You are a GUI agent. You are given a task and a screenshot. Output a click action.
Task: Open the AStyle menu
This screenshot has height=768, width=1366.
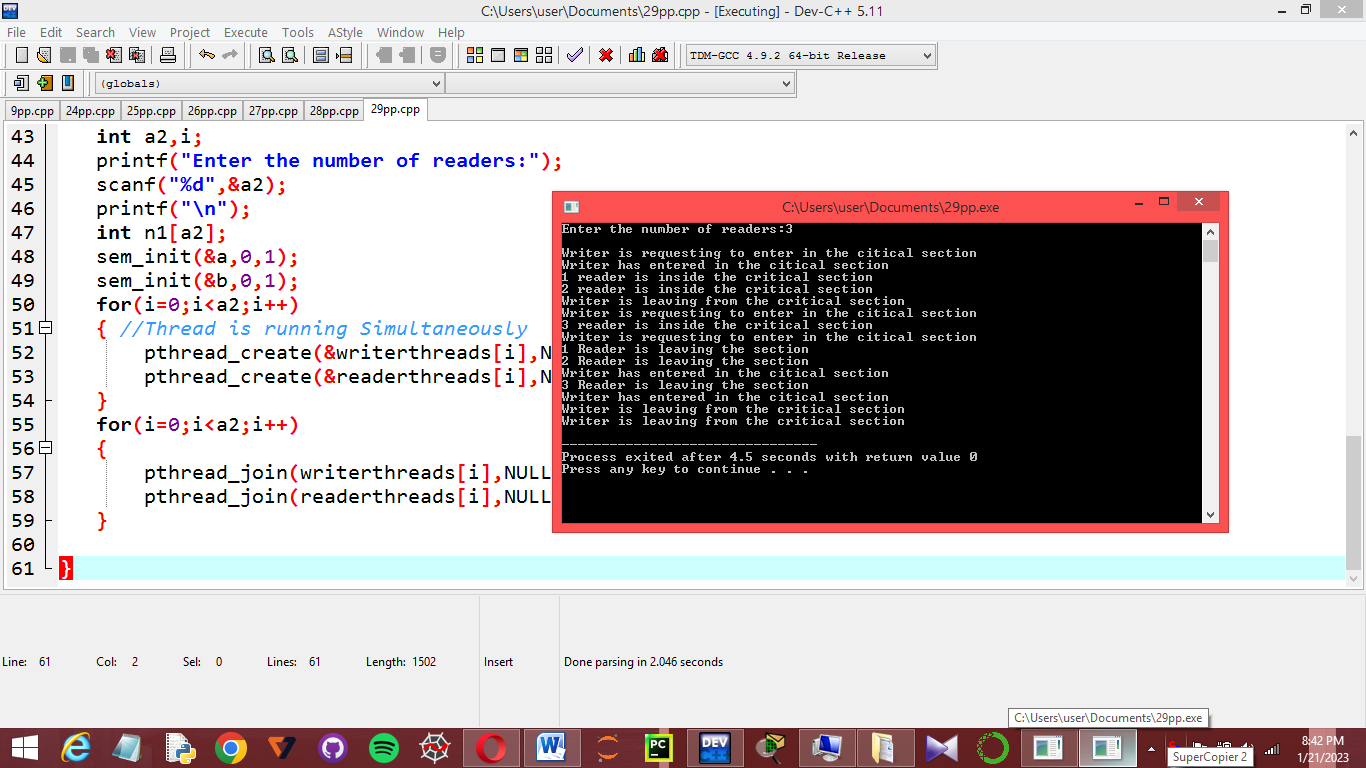click(x=345, y=32)
